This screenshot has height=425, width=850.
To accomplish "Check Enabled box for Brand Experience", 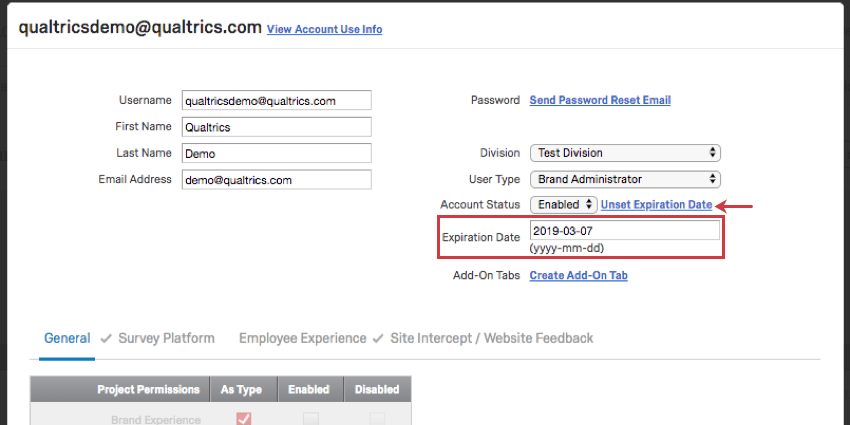I will point(310,419).
